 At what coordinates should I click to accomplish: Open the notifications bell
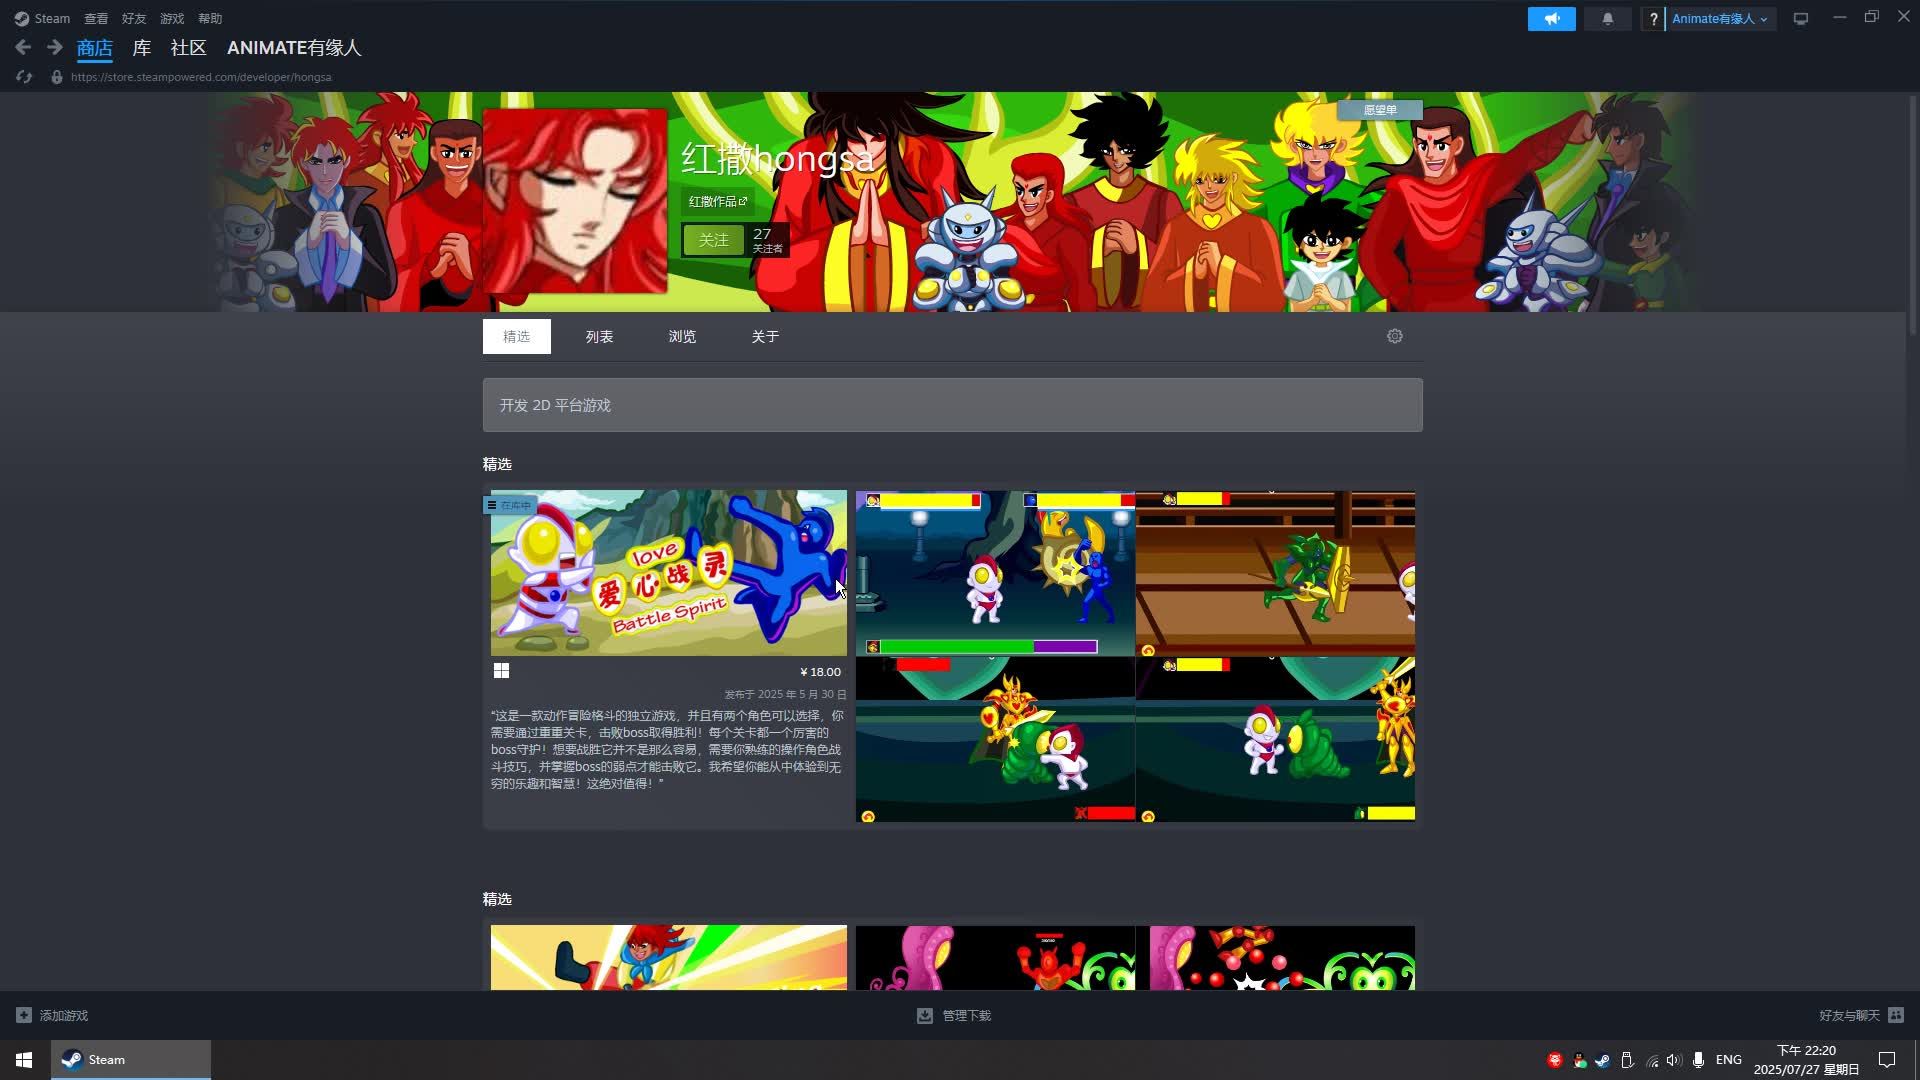tap(1608, 19)
